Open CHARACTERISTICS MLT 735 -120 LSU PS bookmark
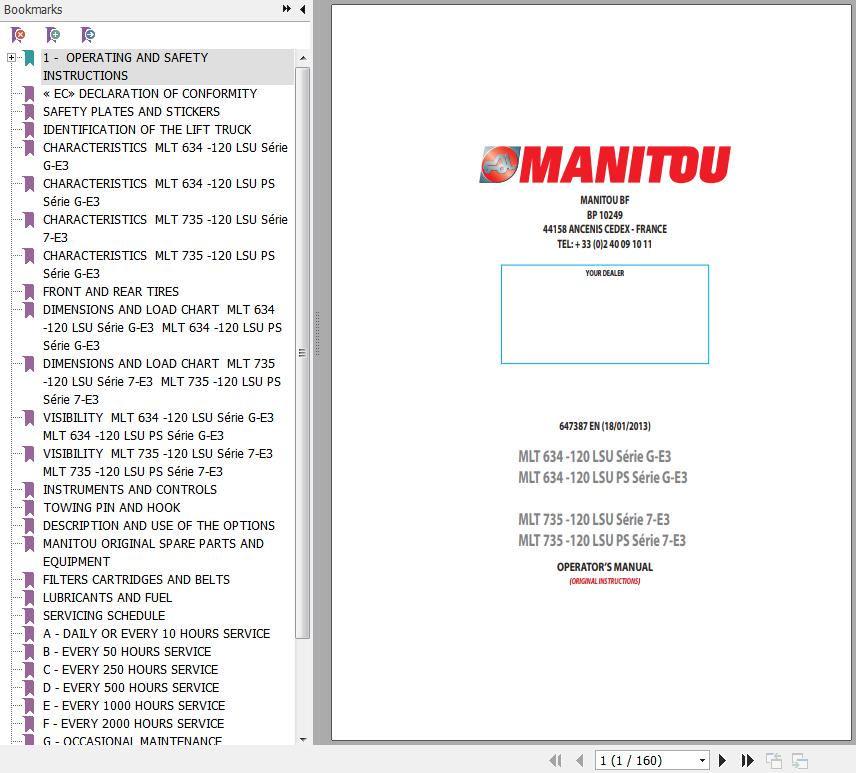Viewport: 856px width, 773px height. (159, 265)
